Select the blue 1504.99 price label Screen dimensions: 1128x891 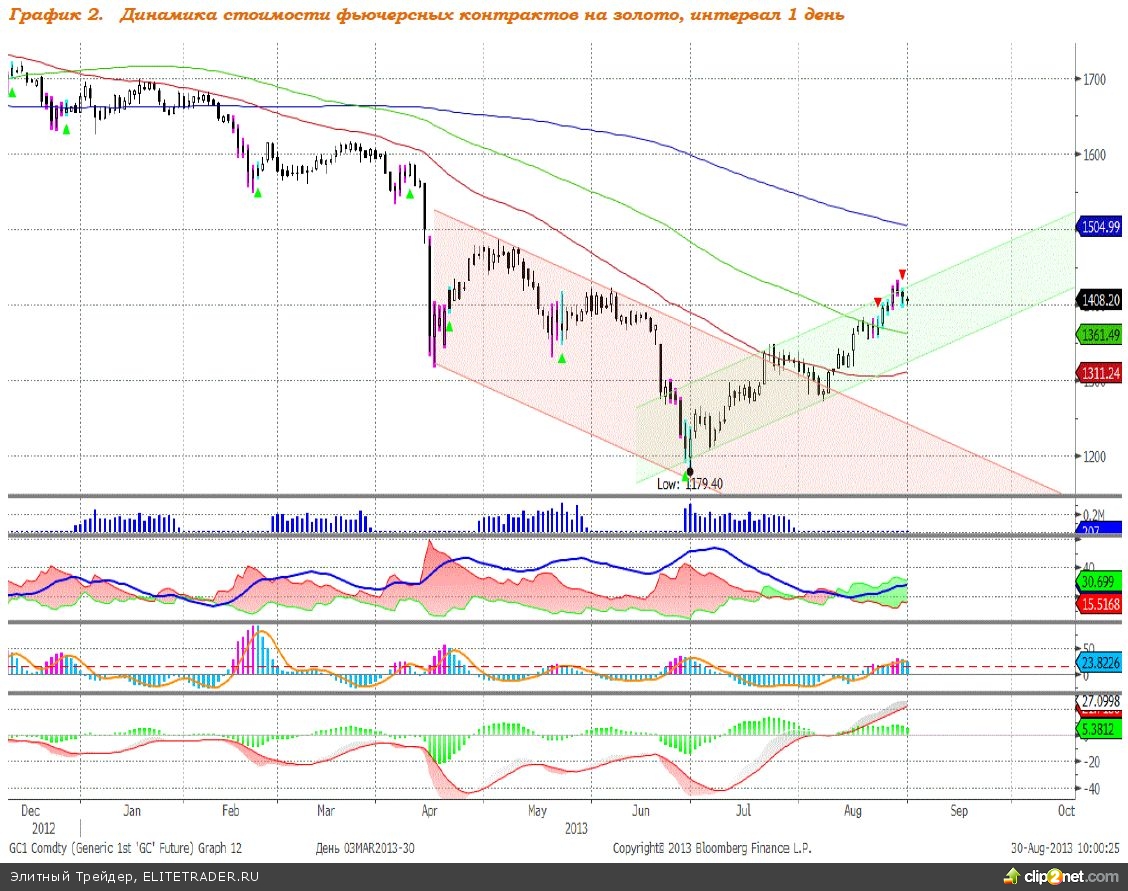(x=1100, y=227)
